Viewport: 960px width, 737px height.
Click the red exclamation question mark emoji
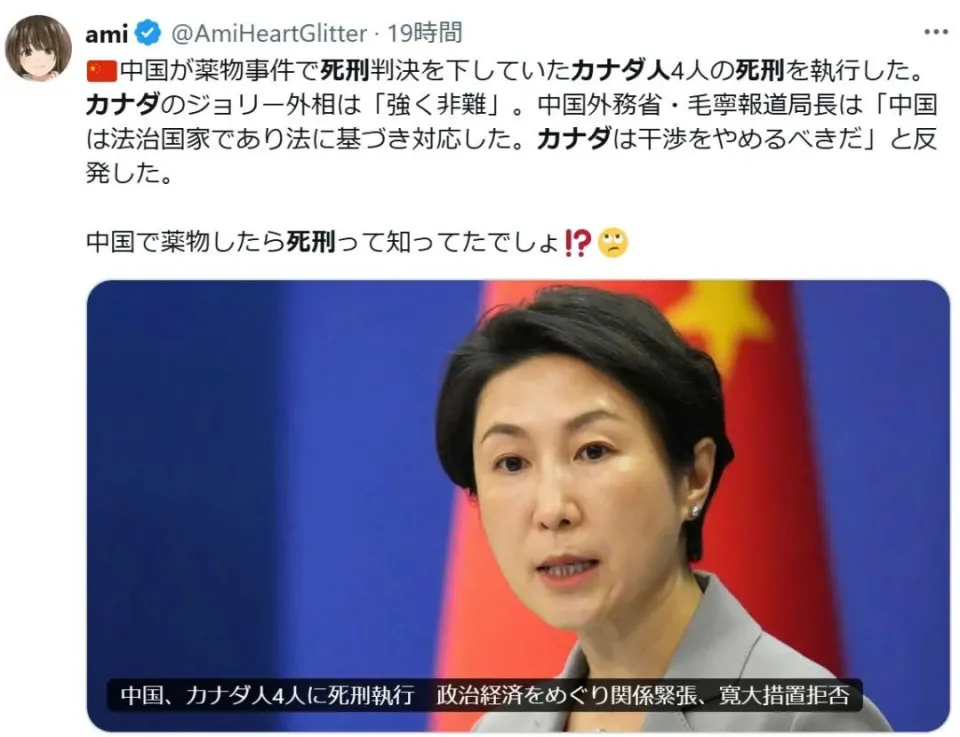pyautogui.click(x=577, y=243)
